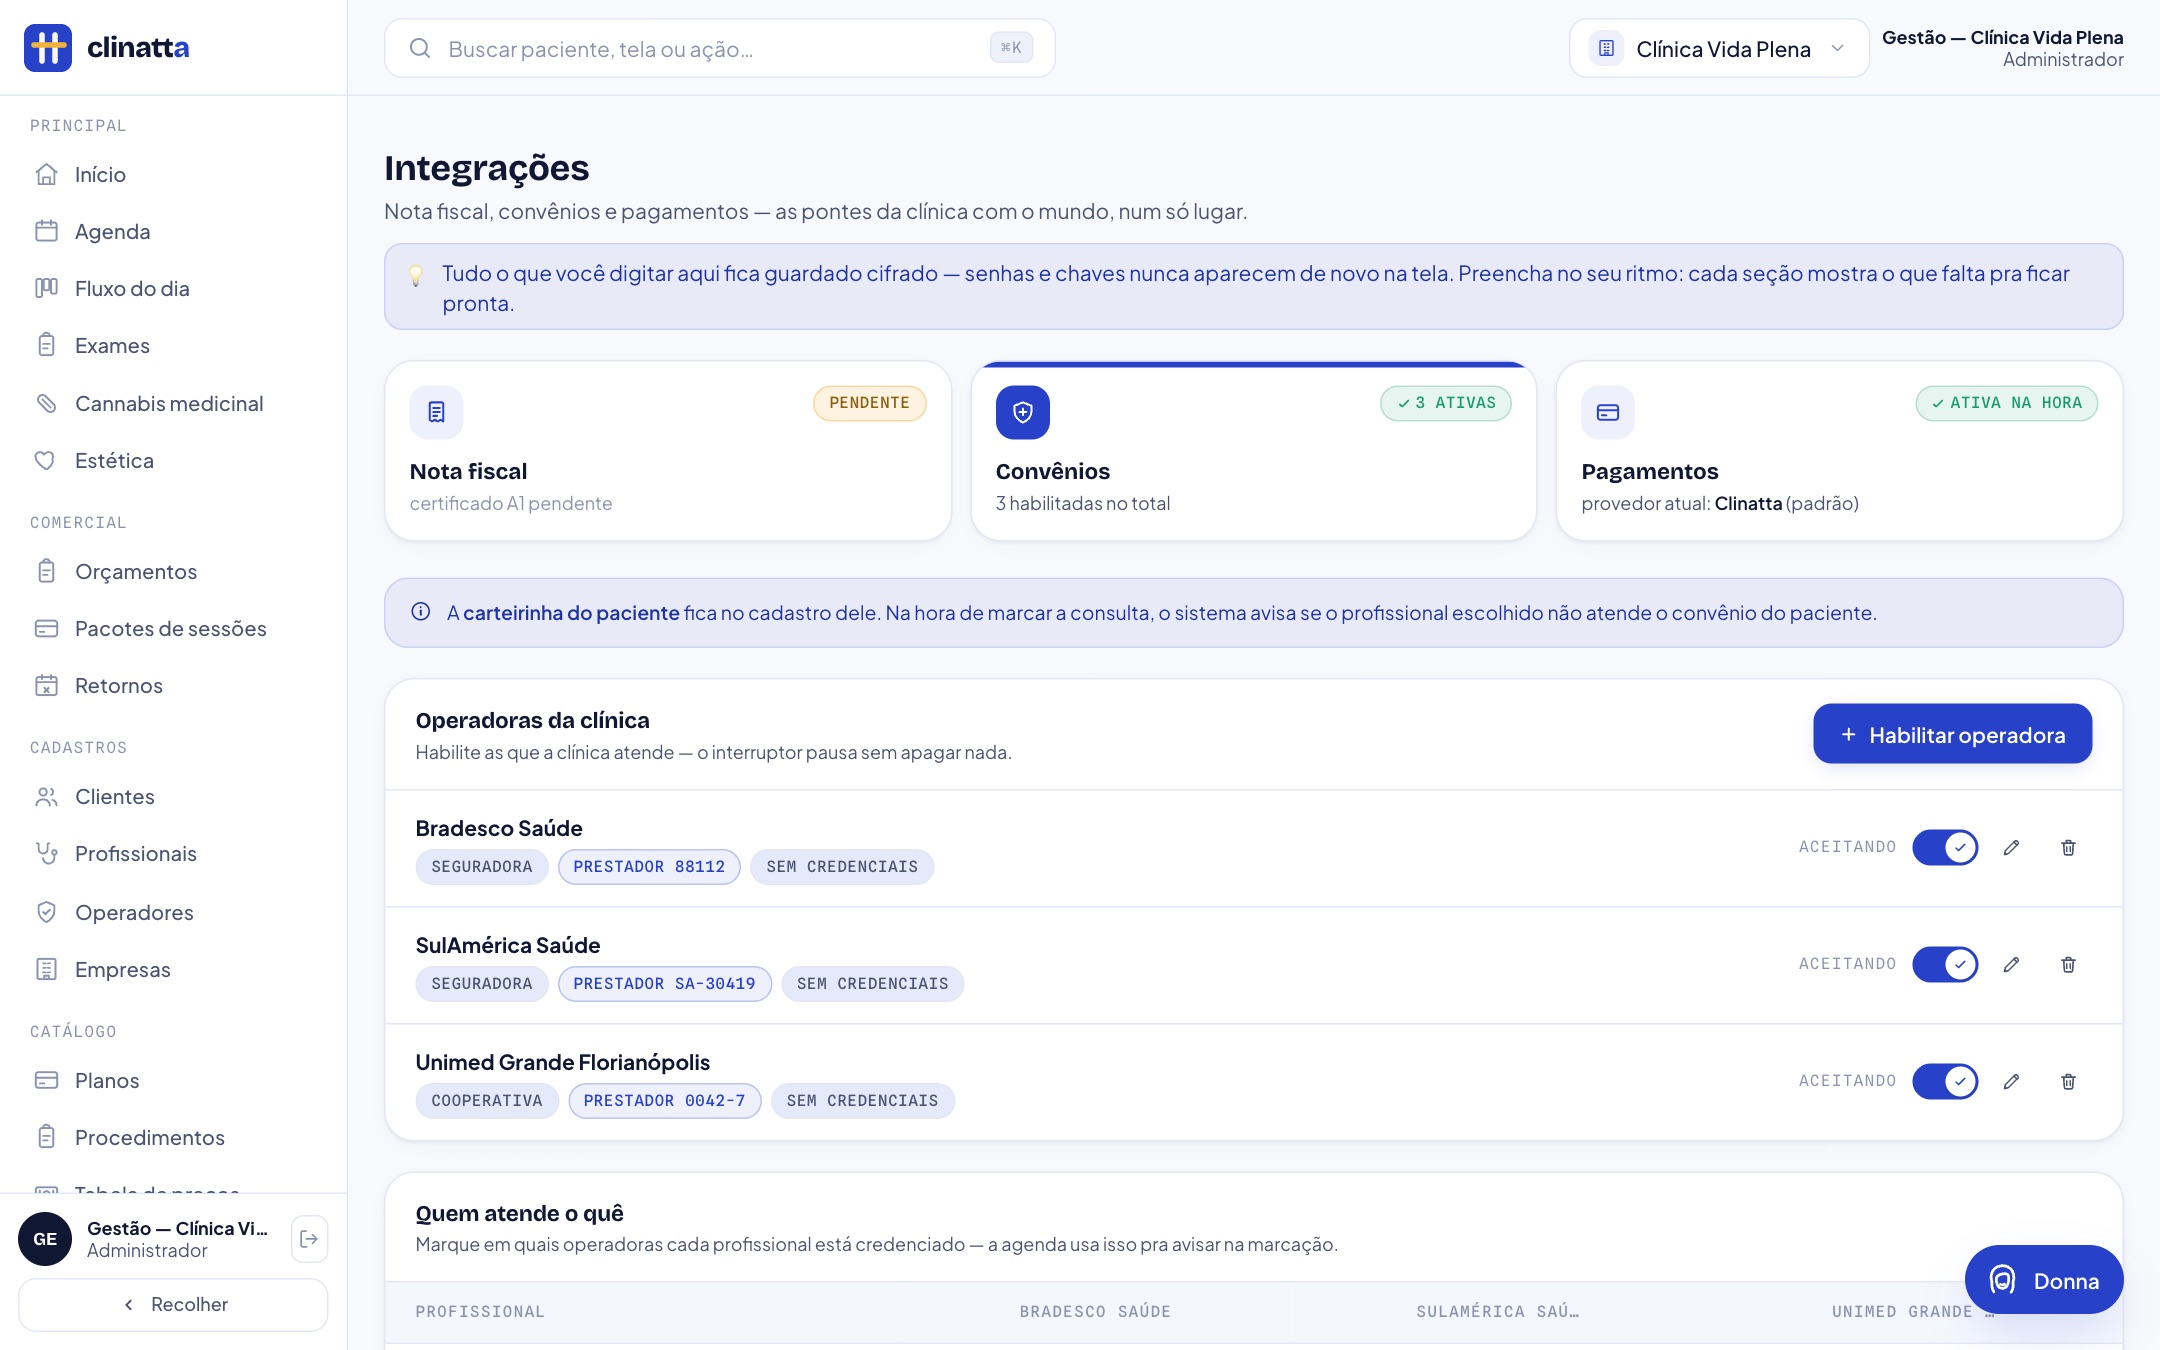This screenshot has width=2160, height=1350.
Task: Edit Unimed Grande Florianópolis via pencil icon
Action: 2012,1082
